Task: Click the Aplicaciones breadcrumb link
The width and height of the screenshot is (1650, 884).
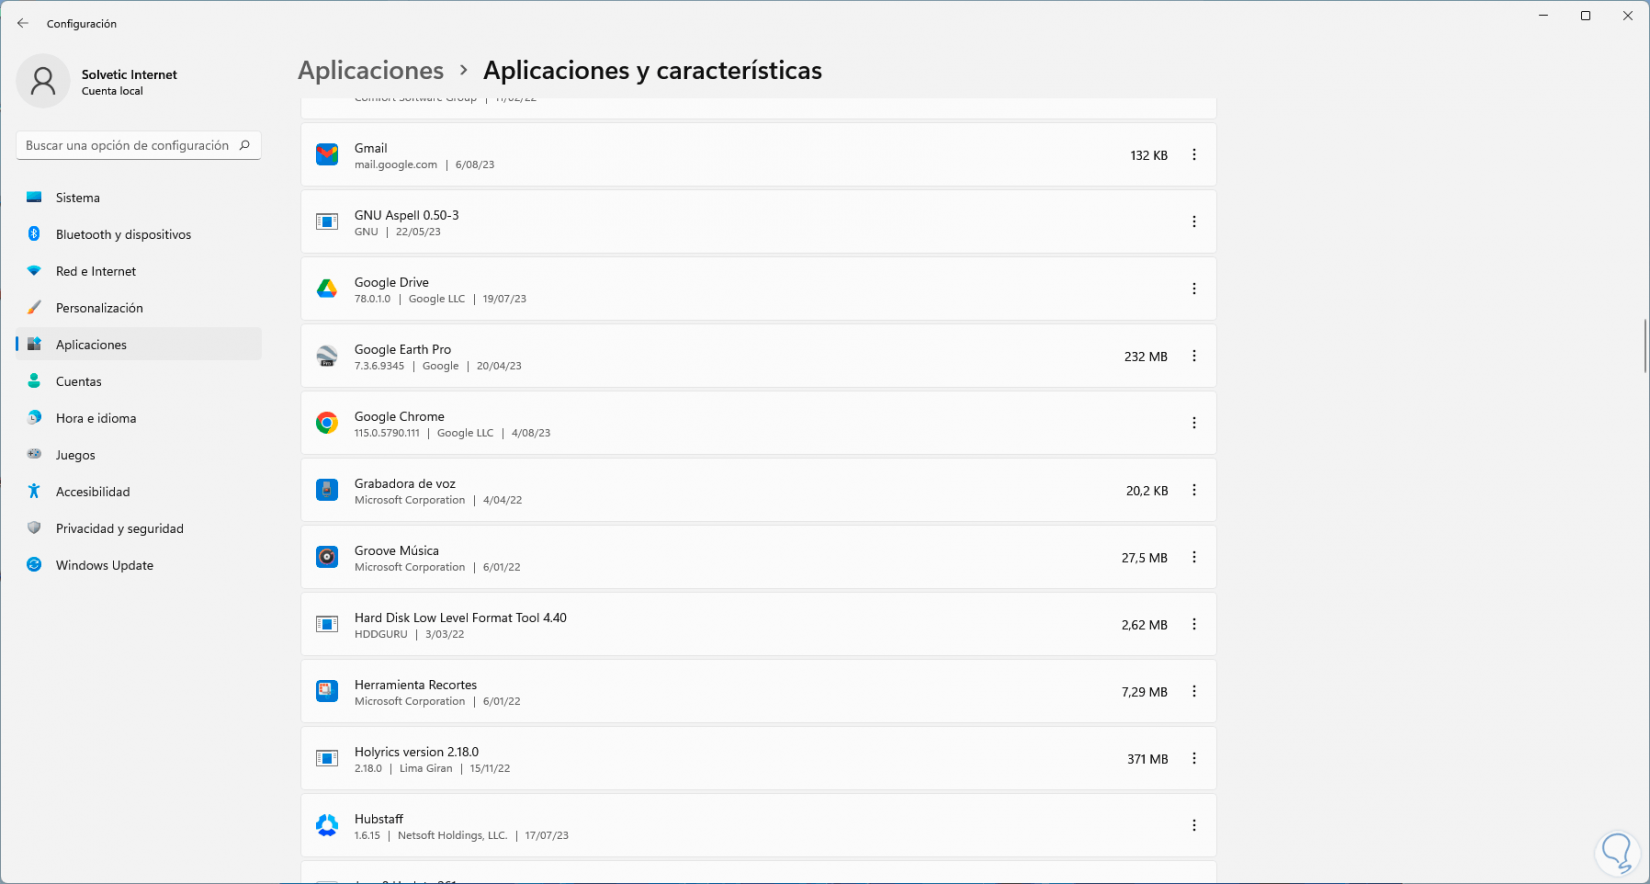Action: 371,70
